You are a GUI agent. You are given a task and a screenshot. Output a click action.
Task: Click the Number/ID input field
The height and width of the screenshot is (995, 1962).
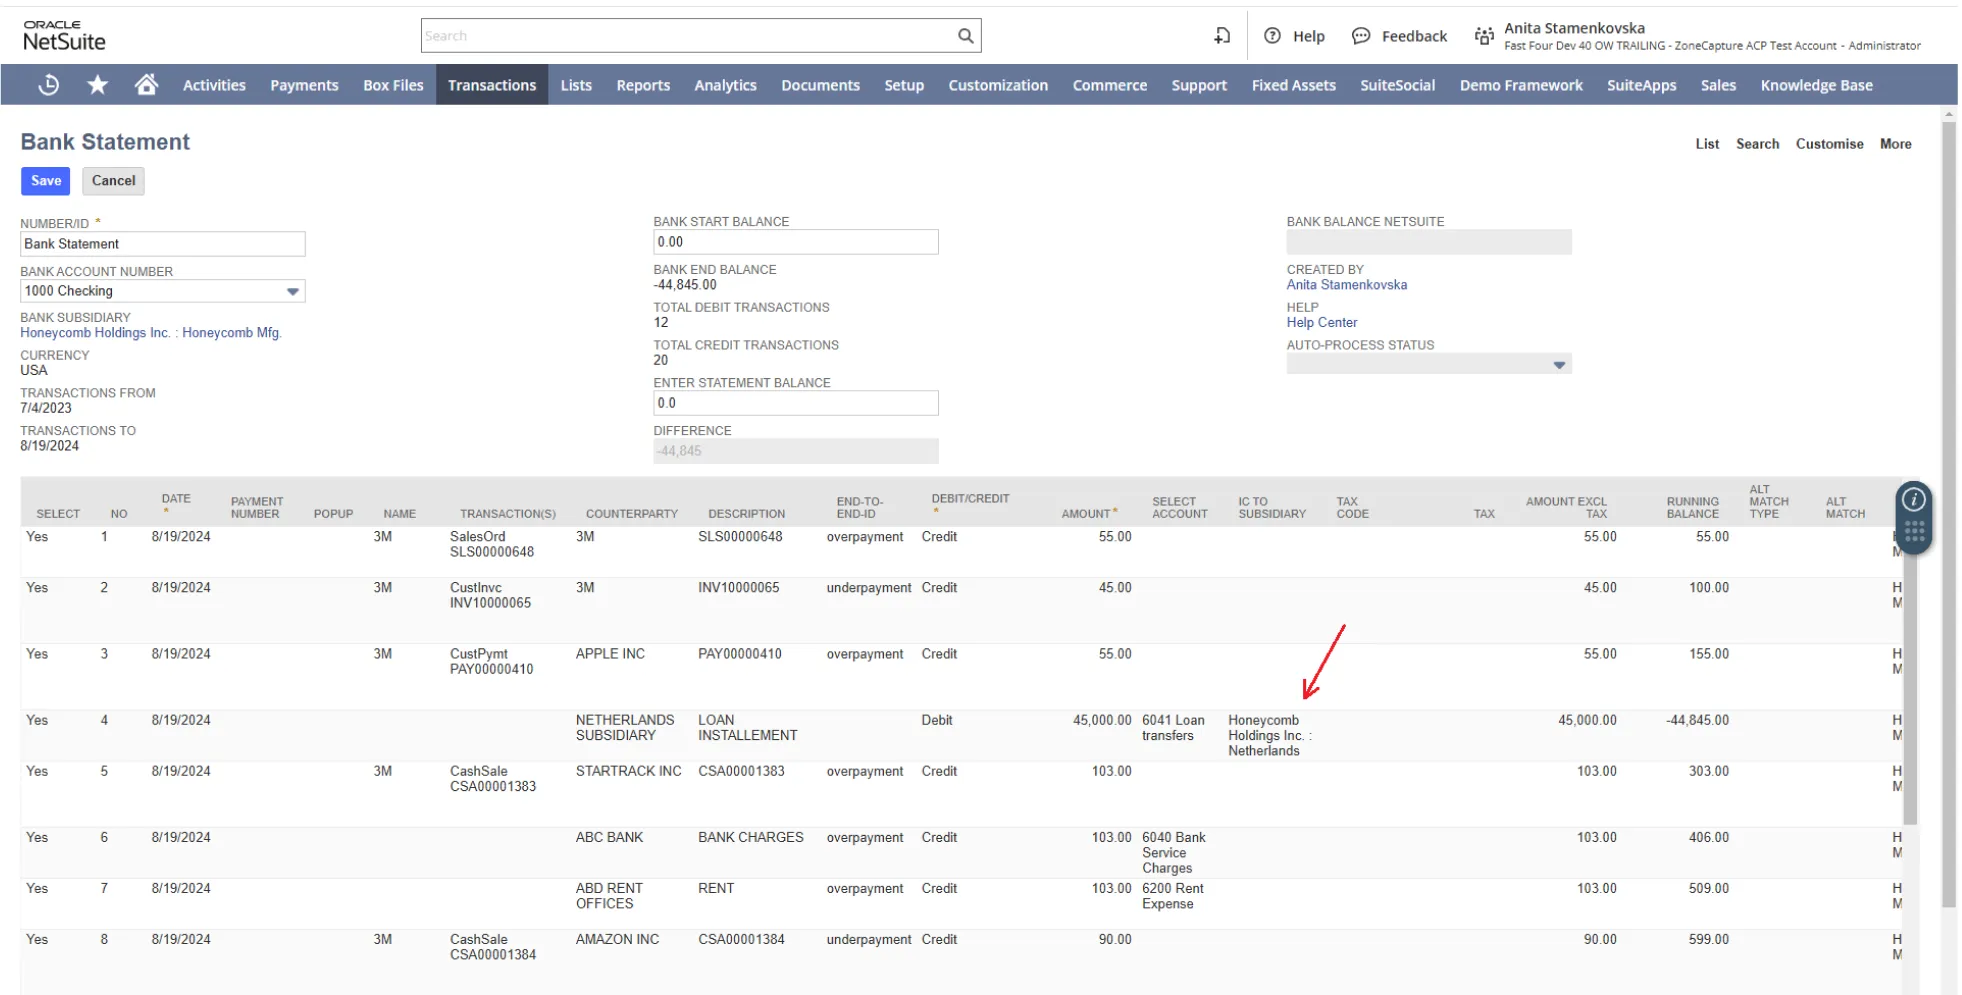pos(163,244)
